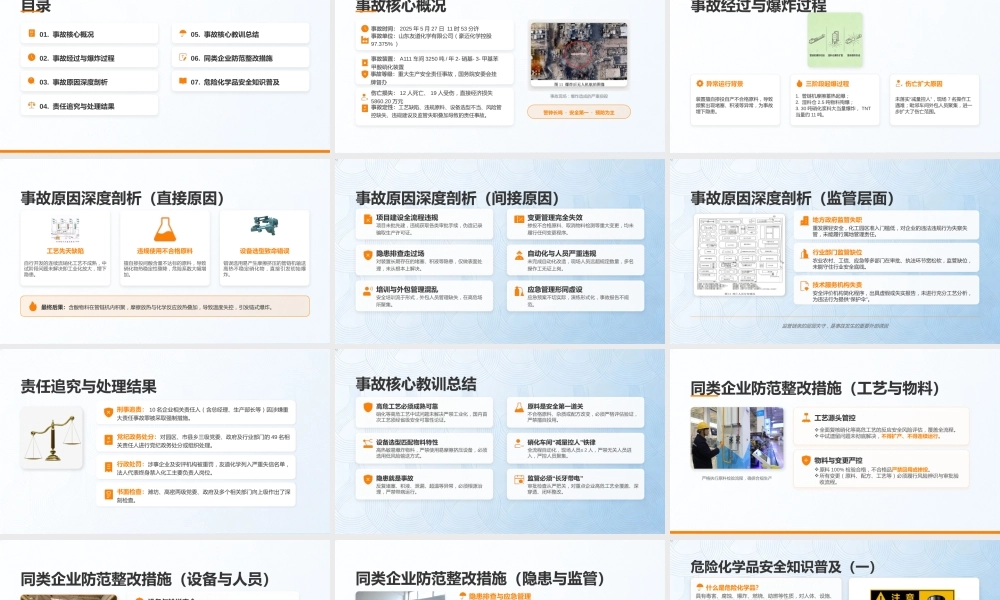Click the plant layout diagram on 监管层面 slide
Screen dimensions: 1000x600
pyautogui.click(x=739, y=255)
